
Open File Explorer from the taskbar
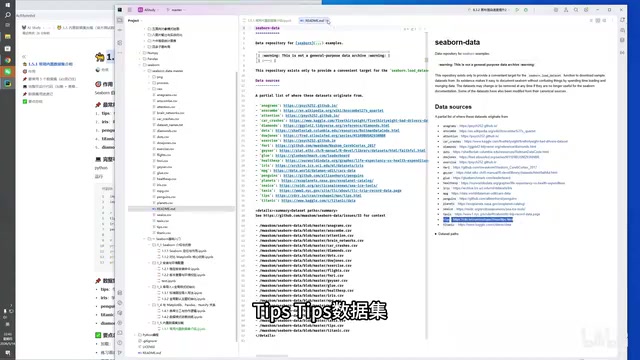[8, 37]
